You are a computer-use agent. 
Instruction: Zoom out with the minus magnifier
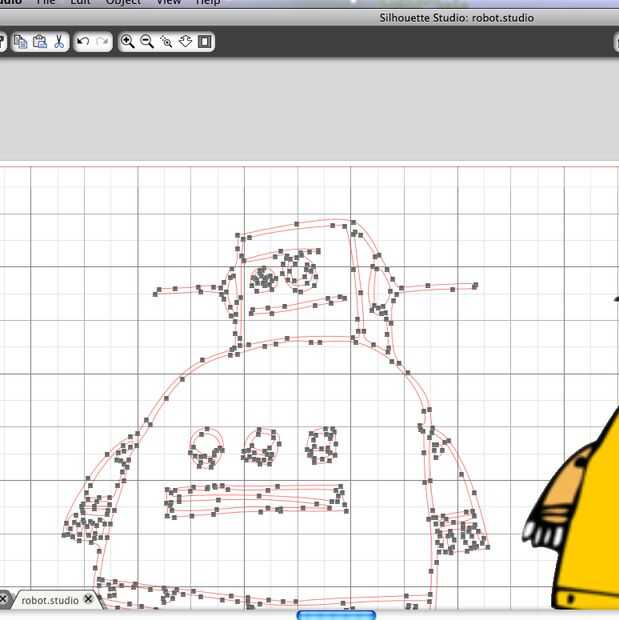tap(147, 41)
